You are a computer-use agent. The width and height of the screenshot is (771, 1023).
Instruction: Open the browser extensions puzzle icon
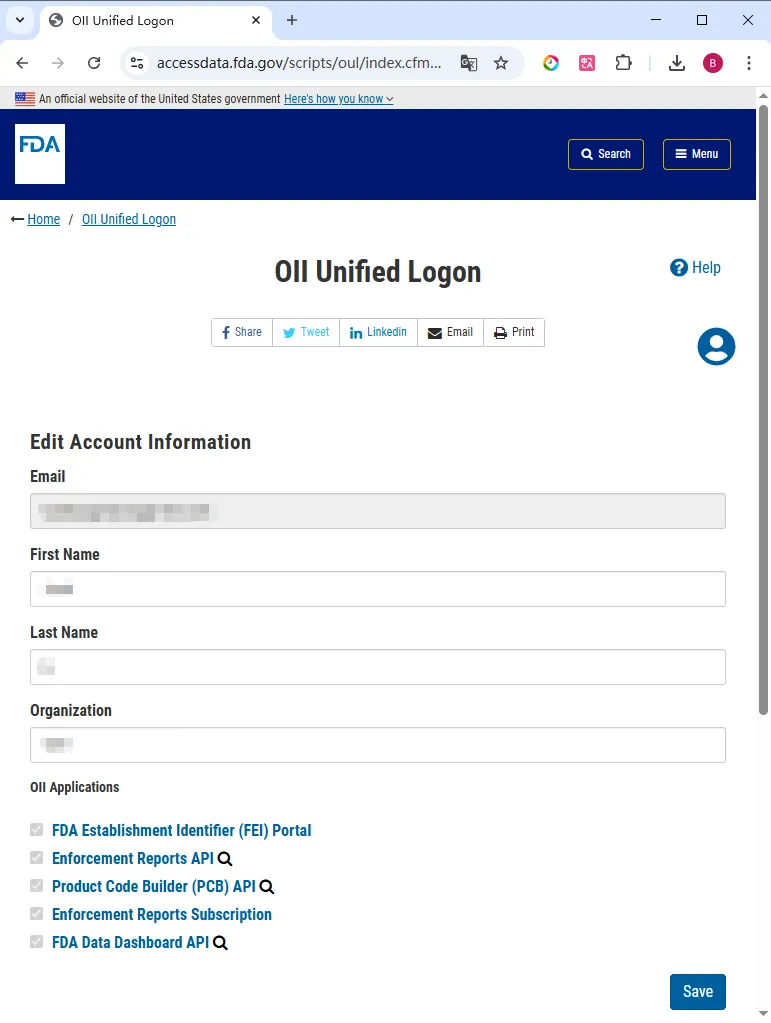click(623, 63)
